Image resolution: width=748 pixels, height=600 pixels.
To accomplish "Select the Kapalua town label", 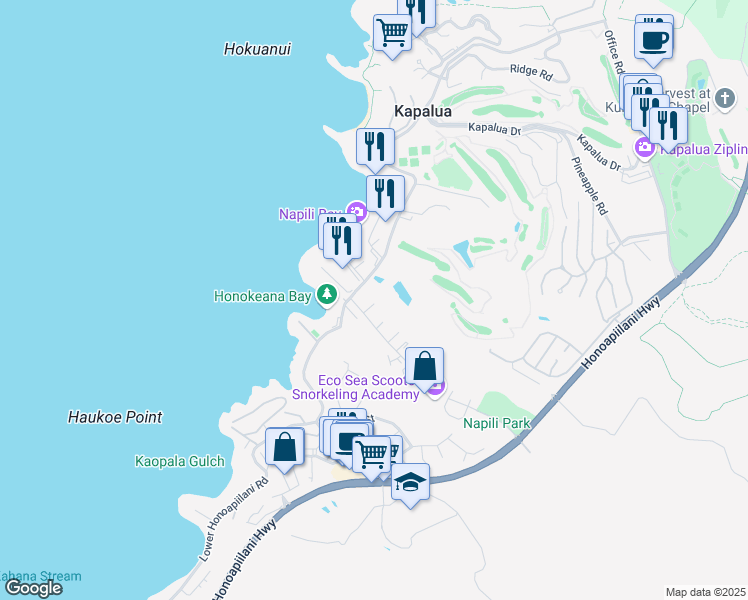I will (x=424, y=112).
